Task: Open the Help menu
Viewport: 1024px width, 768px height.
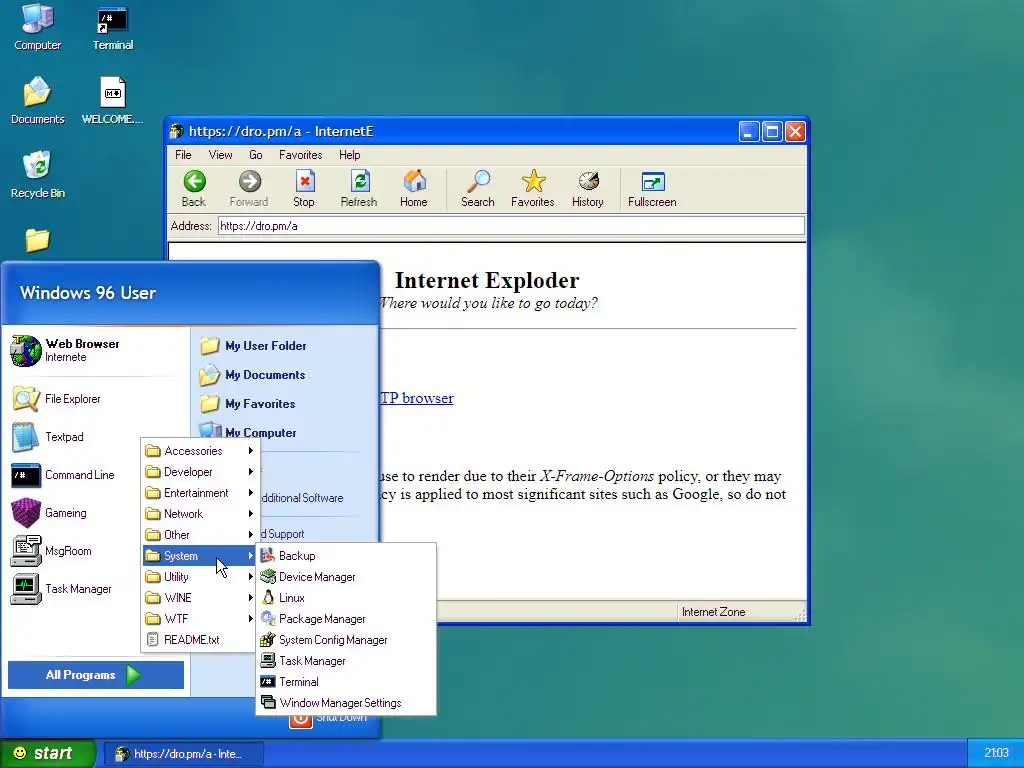Action: pos(349,155)
